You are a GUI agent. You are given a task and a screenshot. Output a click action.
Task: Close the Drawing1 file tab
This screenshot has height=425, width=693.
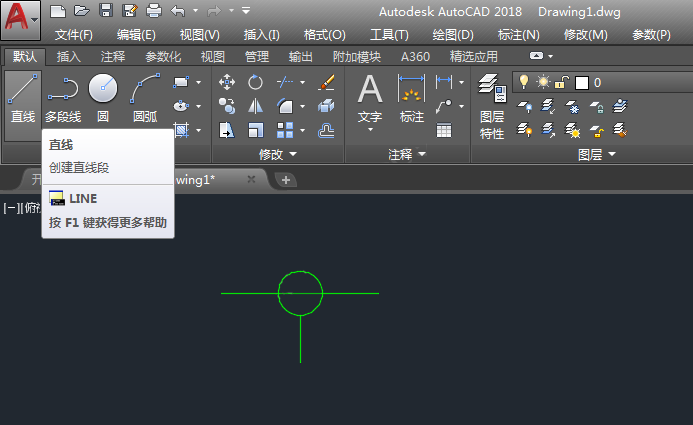pyautogui.click(x=251, y=179)
